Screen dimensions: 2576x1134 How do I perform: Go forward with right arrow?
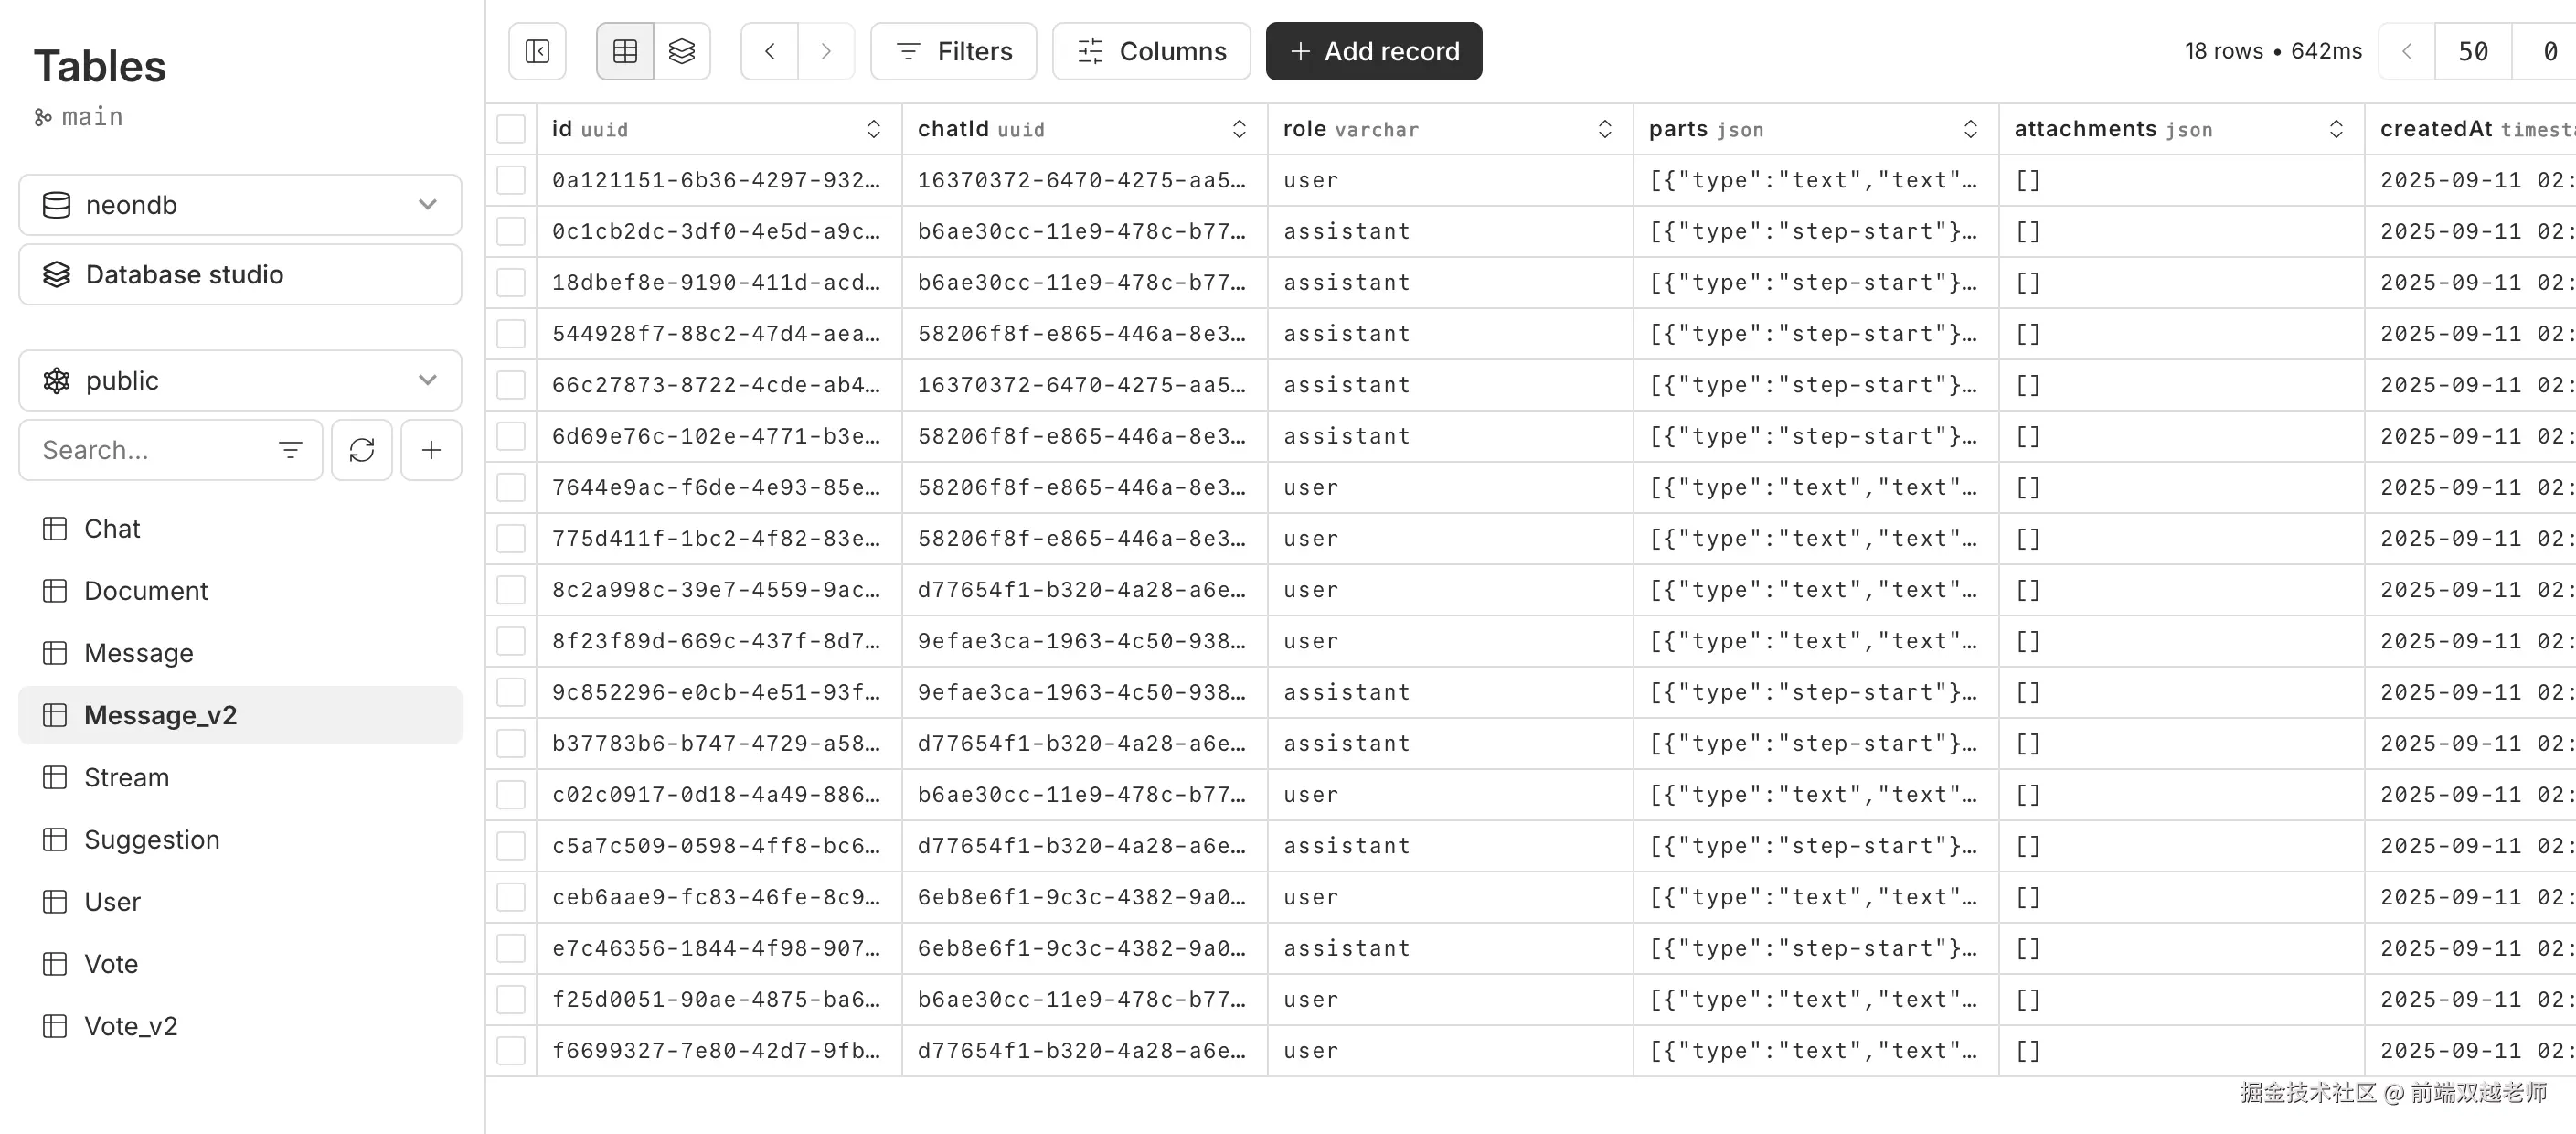(826, 51)
